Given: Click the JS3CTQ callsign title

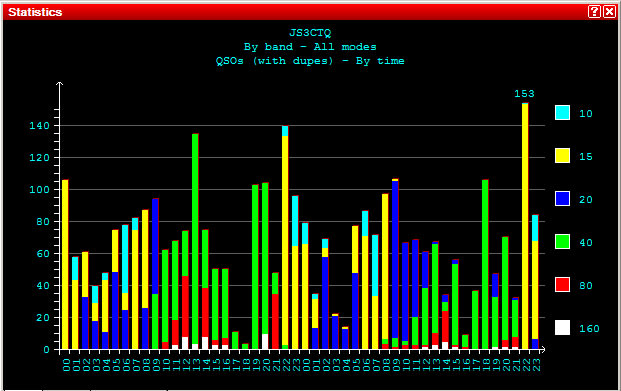Looking at the screenshot, I should pyautogui.click(x=310, y=33).
